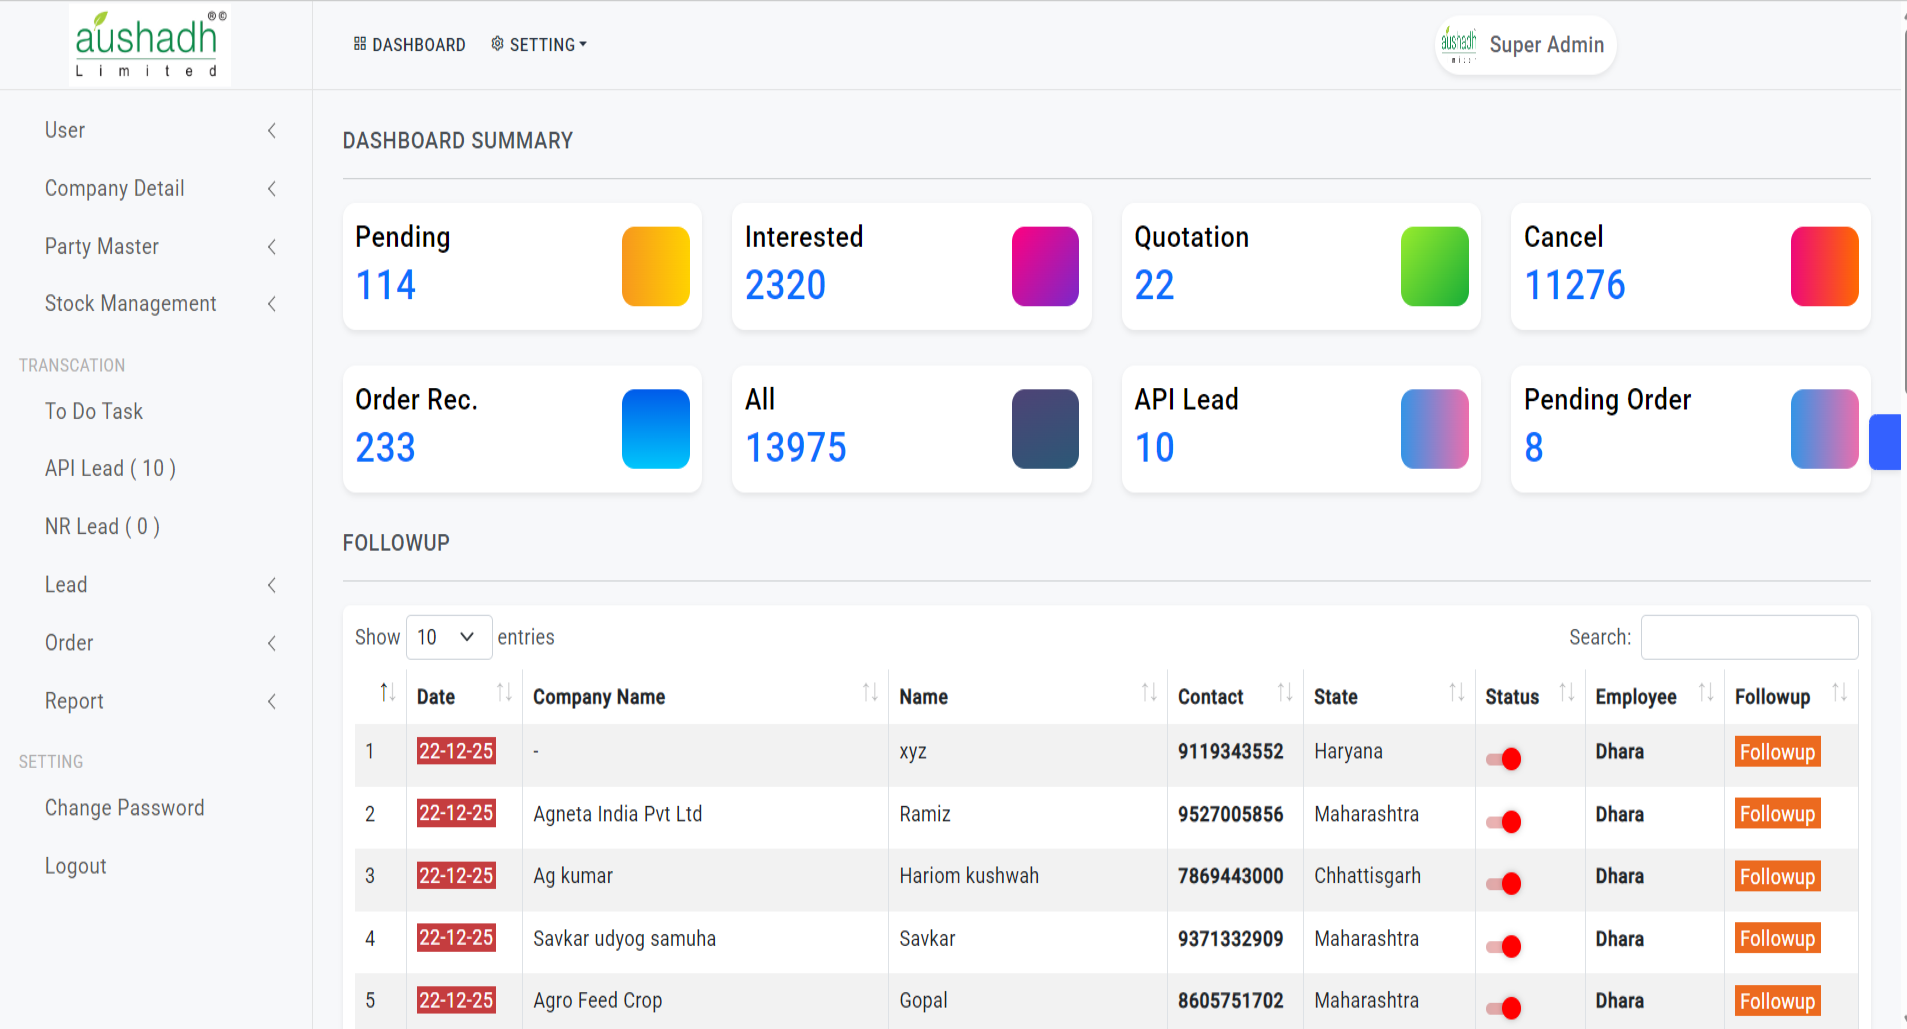Click the followup table Search field
Viewport: 1907px width, 1029px height.
tap(1749, 637)
